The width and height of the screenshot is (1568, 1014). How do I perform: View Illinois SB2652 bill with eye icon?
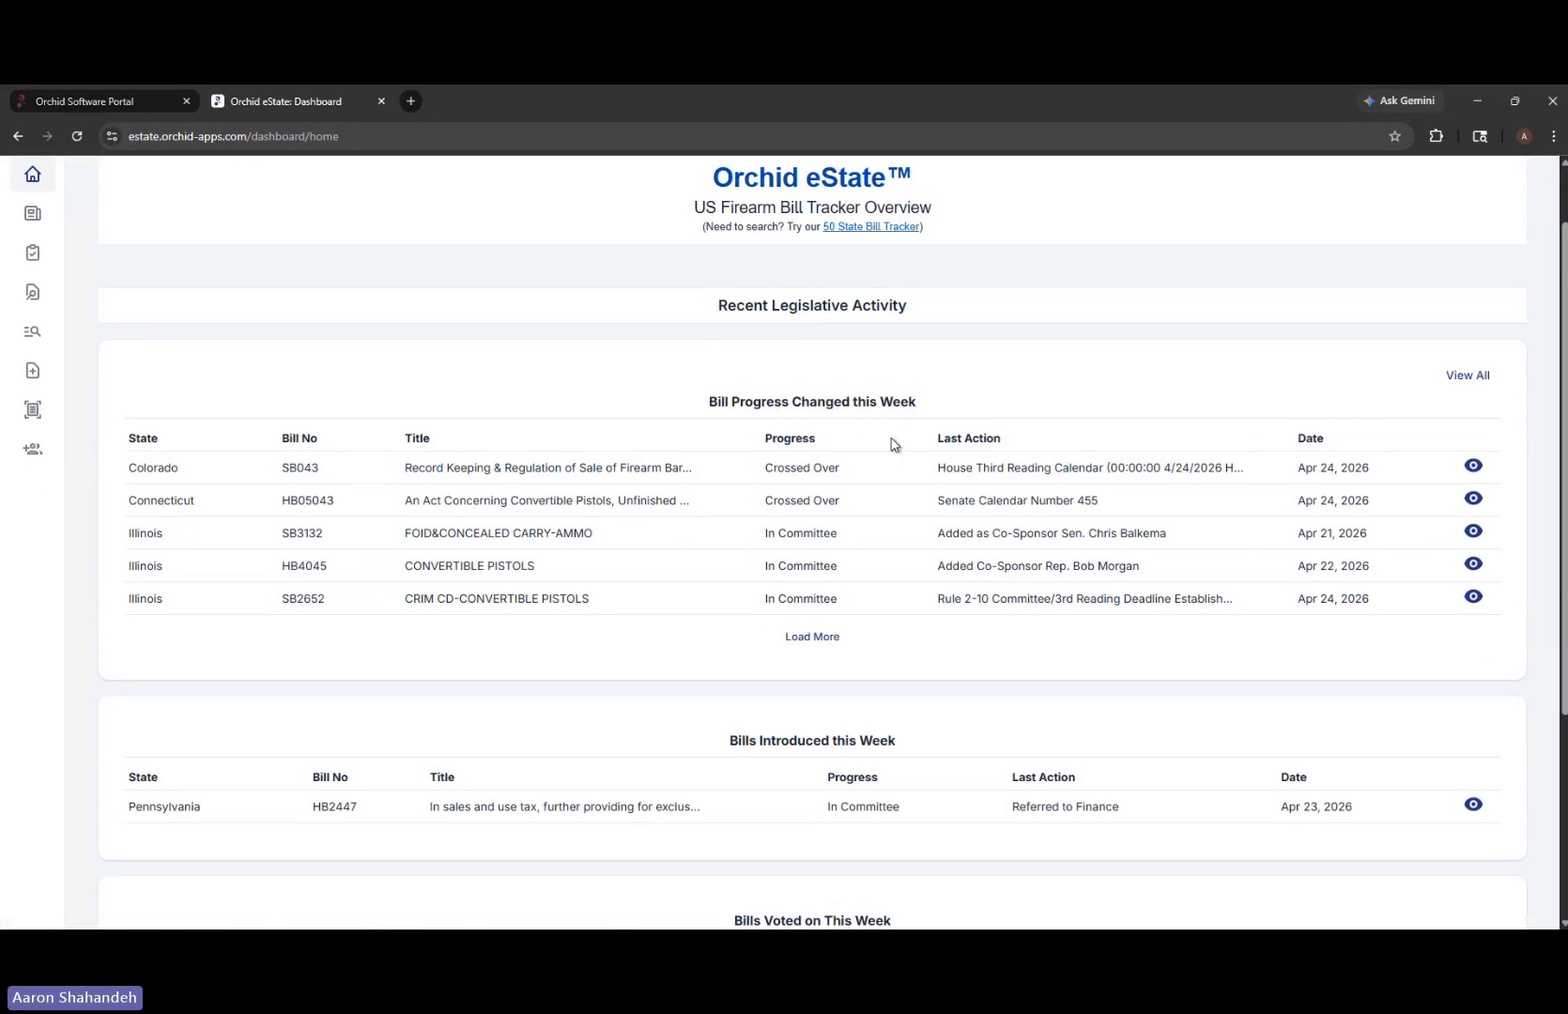click(x=1473, y=597)
